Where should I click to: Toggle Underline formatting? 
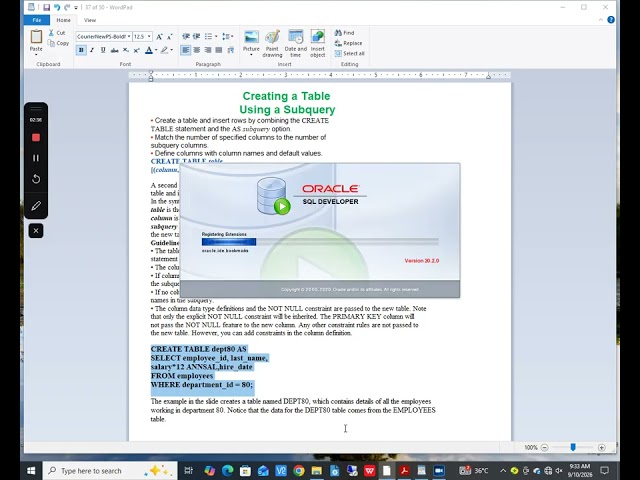(x=103, y=50)
